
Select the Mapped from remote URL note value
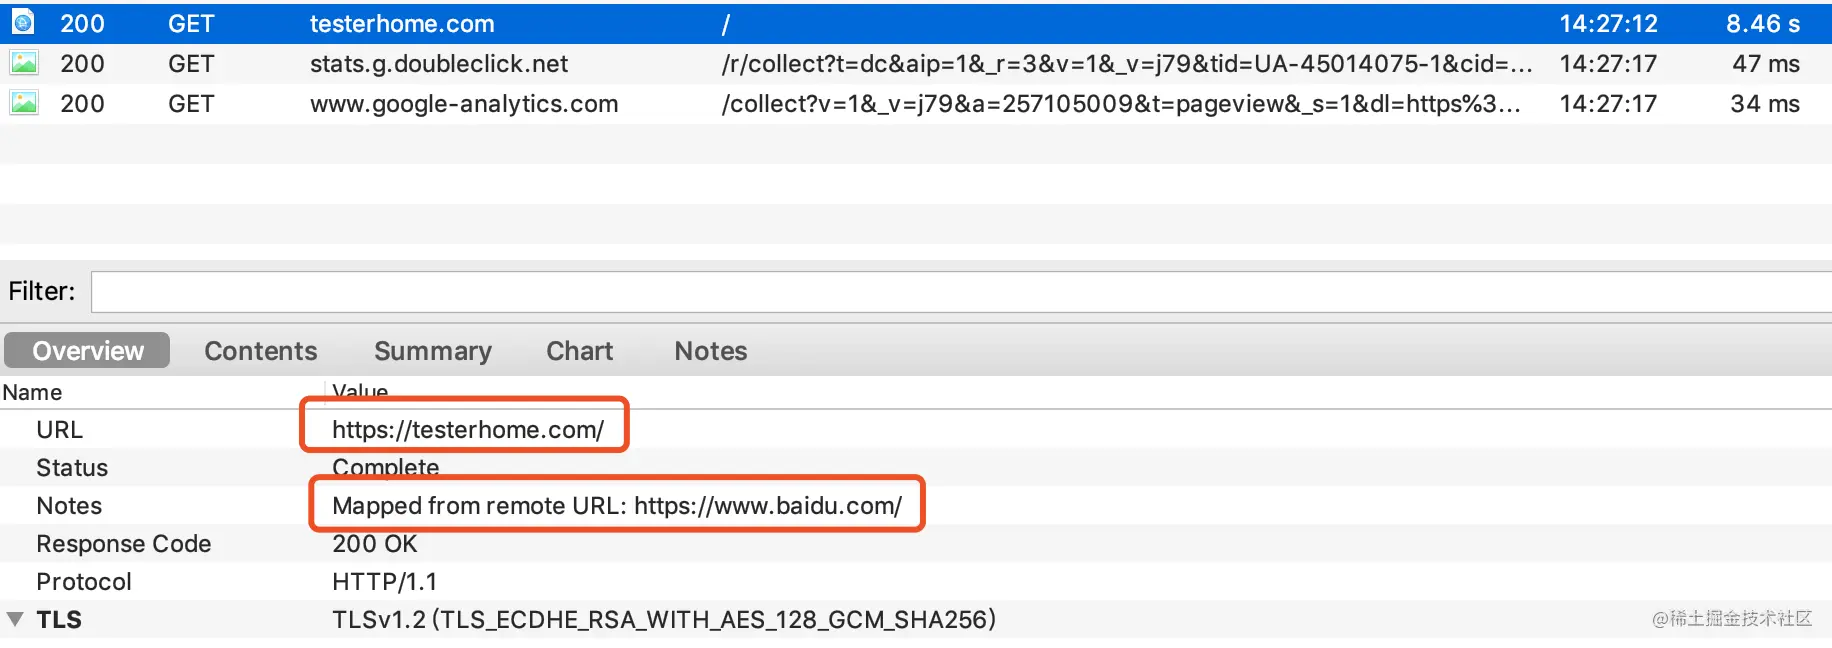tap(617, 506)
